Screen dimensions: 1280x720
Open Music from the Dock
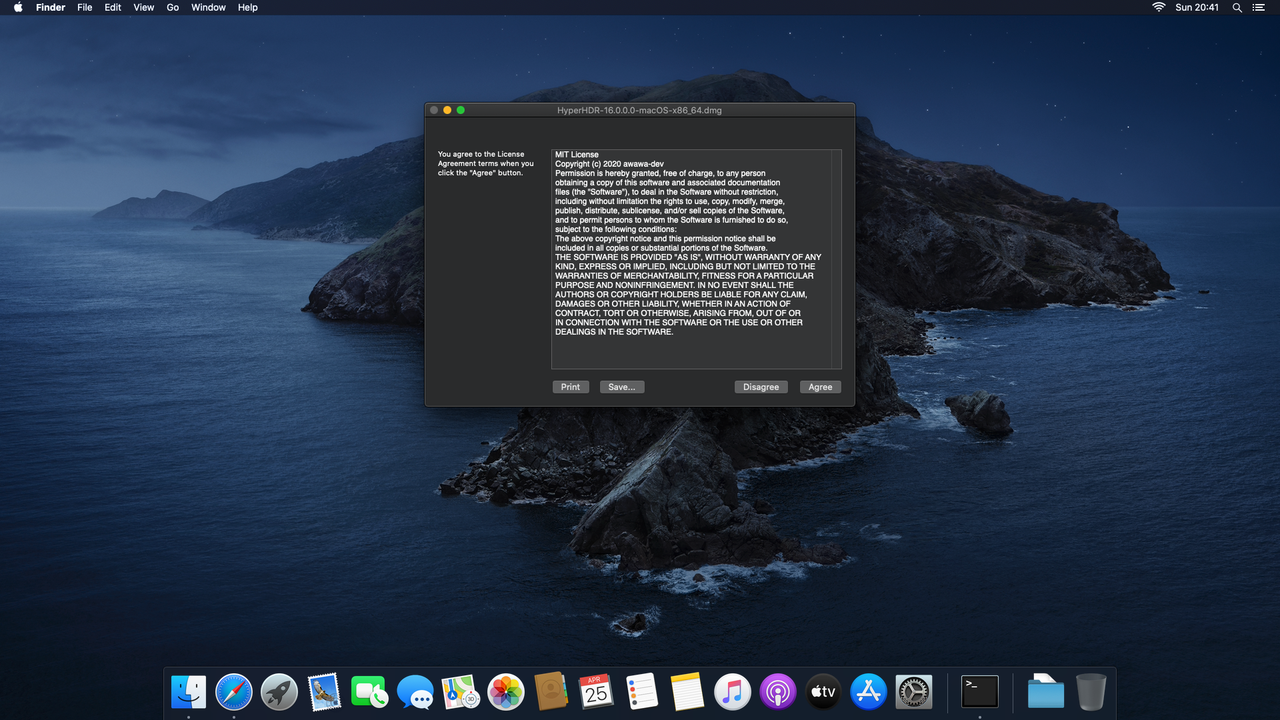pyautogui.click(x=733, y=691)
